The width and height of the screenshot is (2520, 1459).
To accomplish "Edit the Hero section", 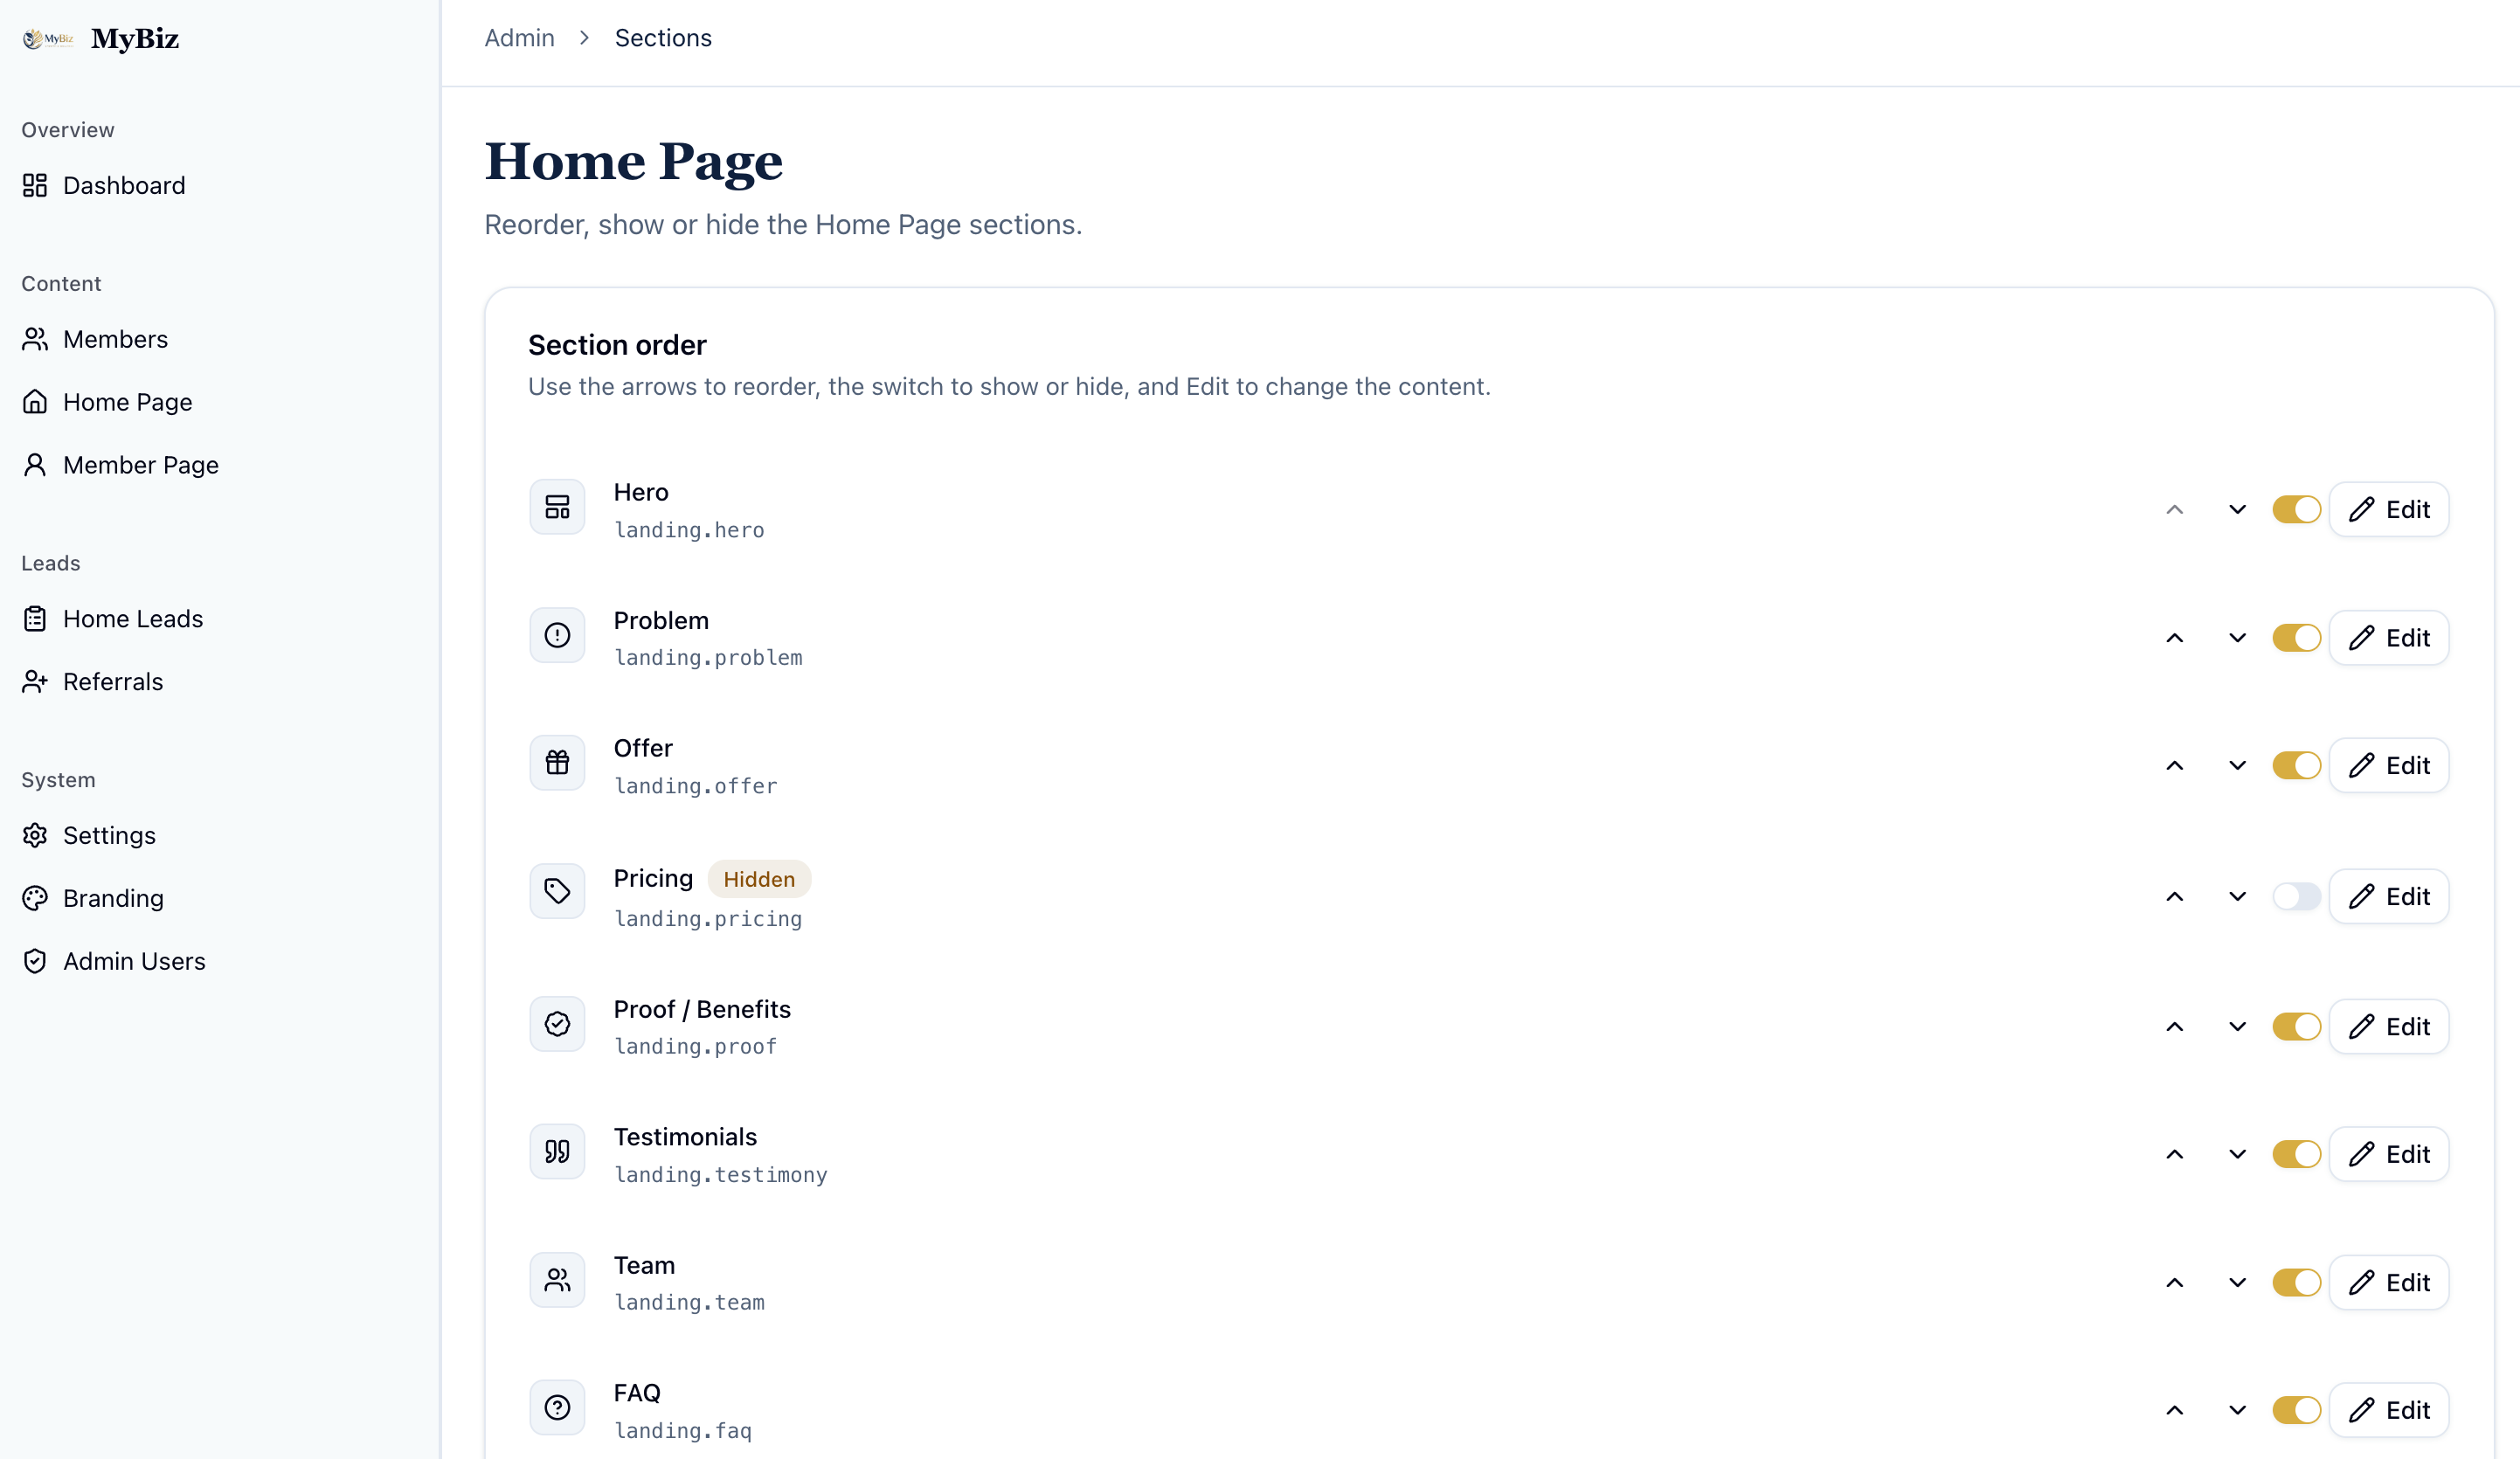I will click(2389, 510).
